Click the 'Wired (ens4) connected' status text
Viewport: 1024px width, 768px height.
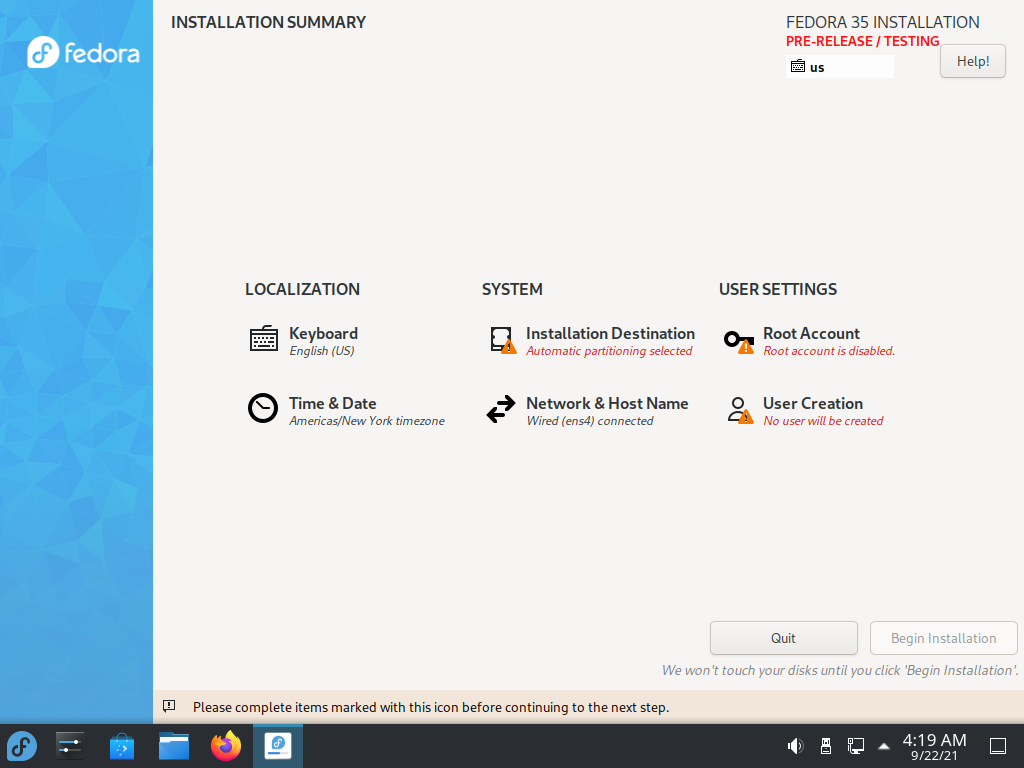pyautogui.click(x=590, y=421)
